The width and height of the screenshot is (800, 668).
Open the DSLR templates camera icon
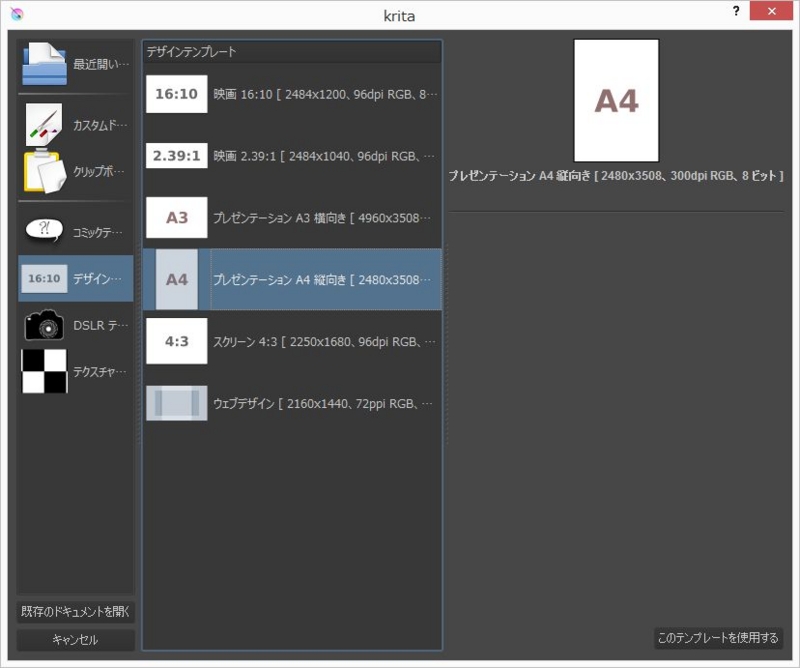(x=44, y=325)
